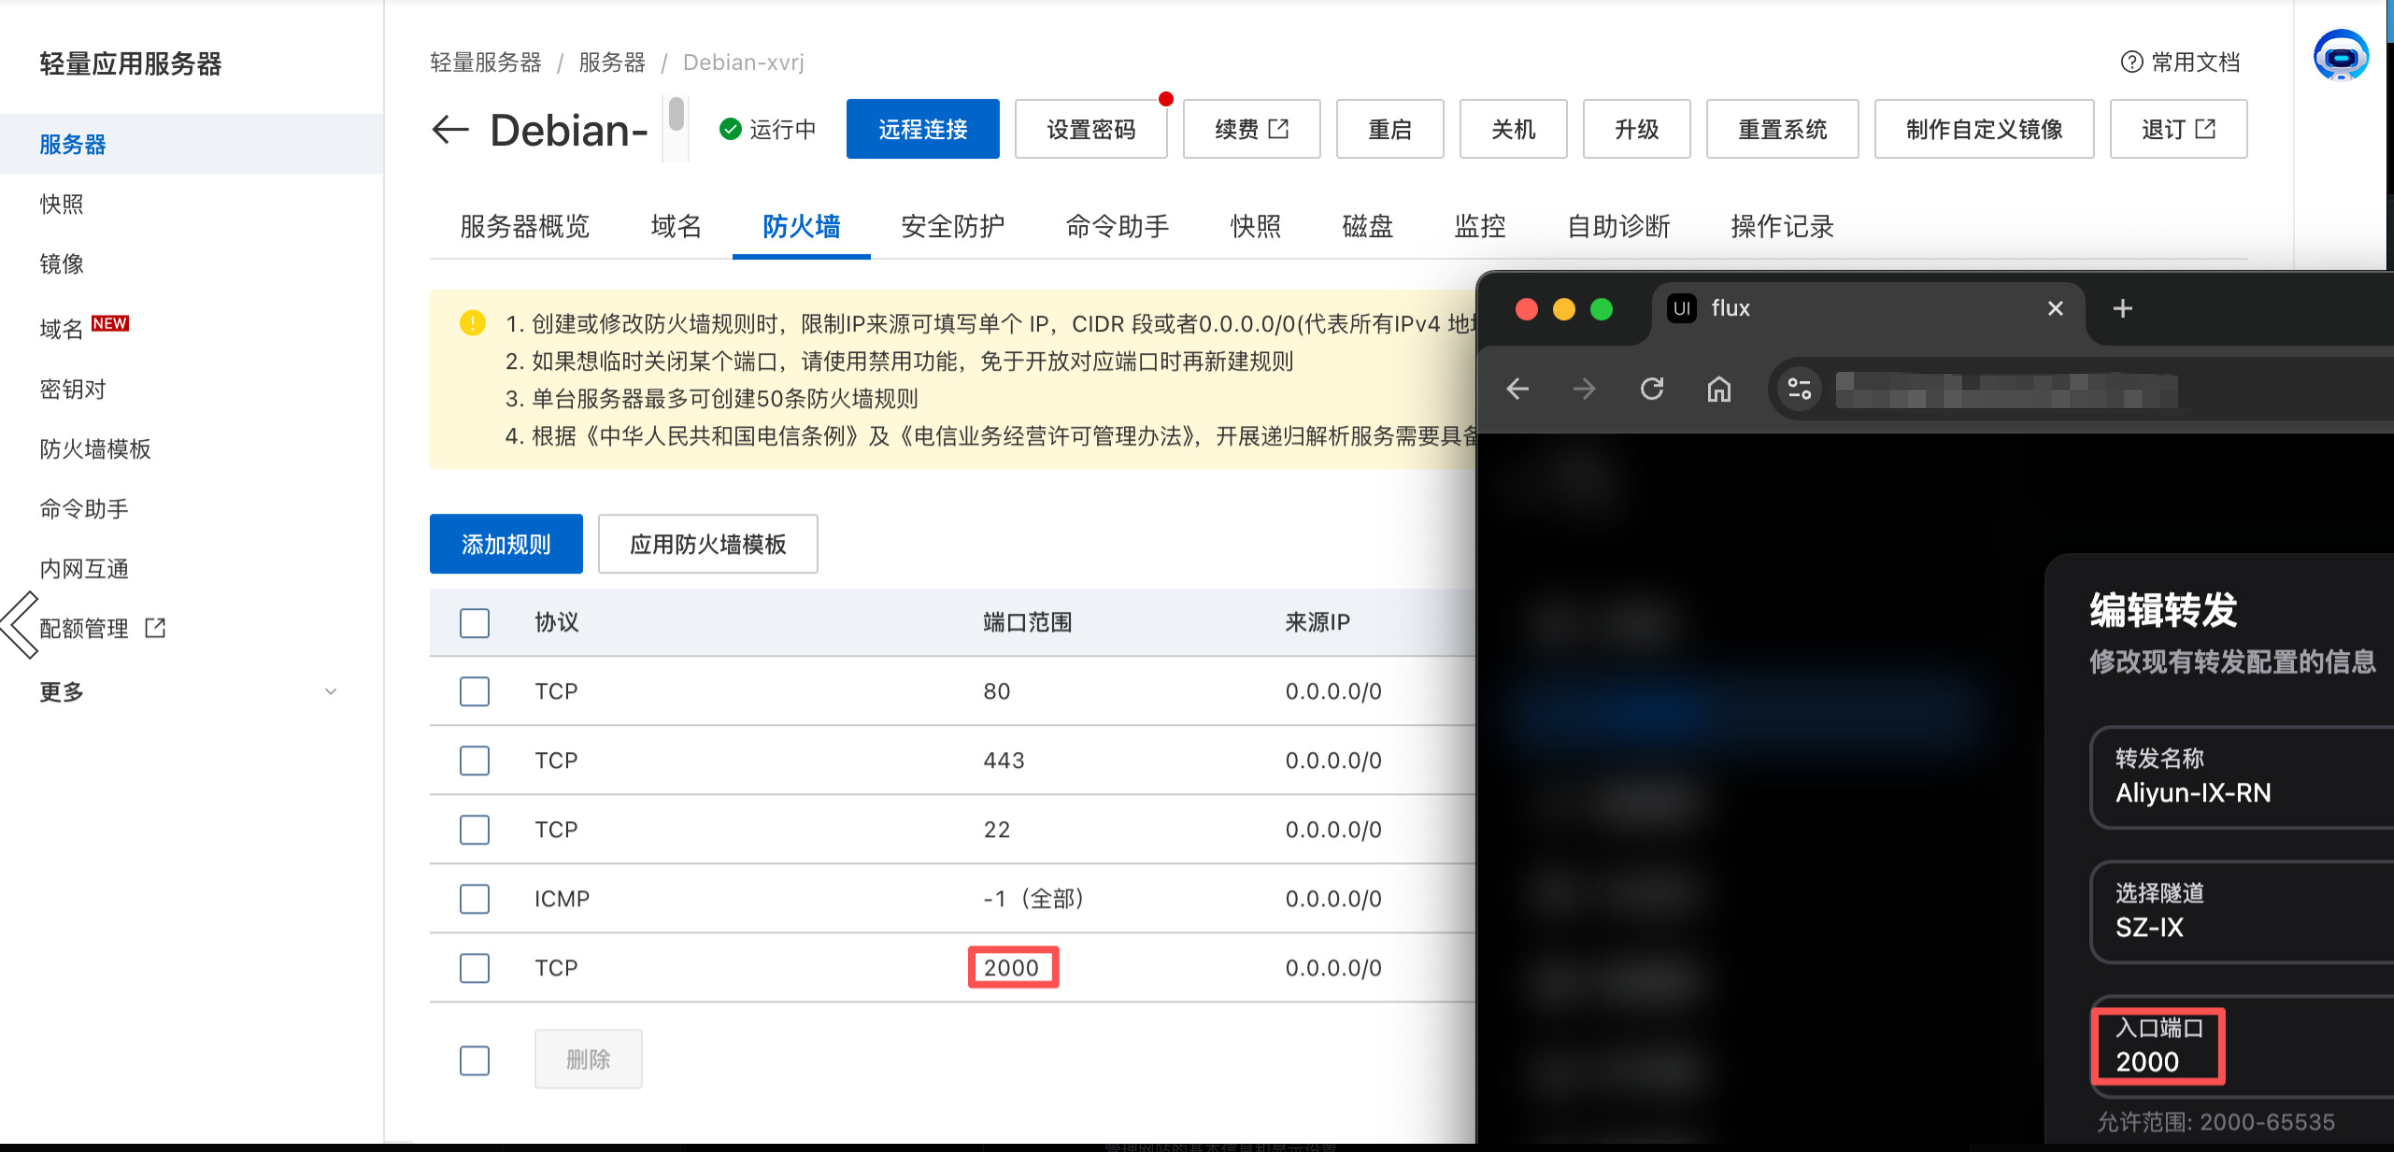Go to browser home page
Viewport: 2394px width, 1152px height.
point(1719,389)
